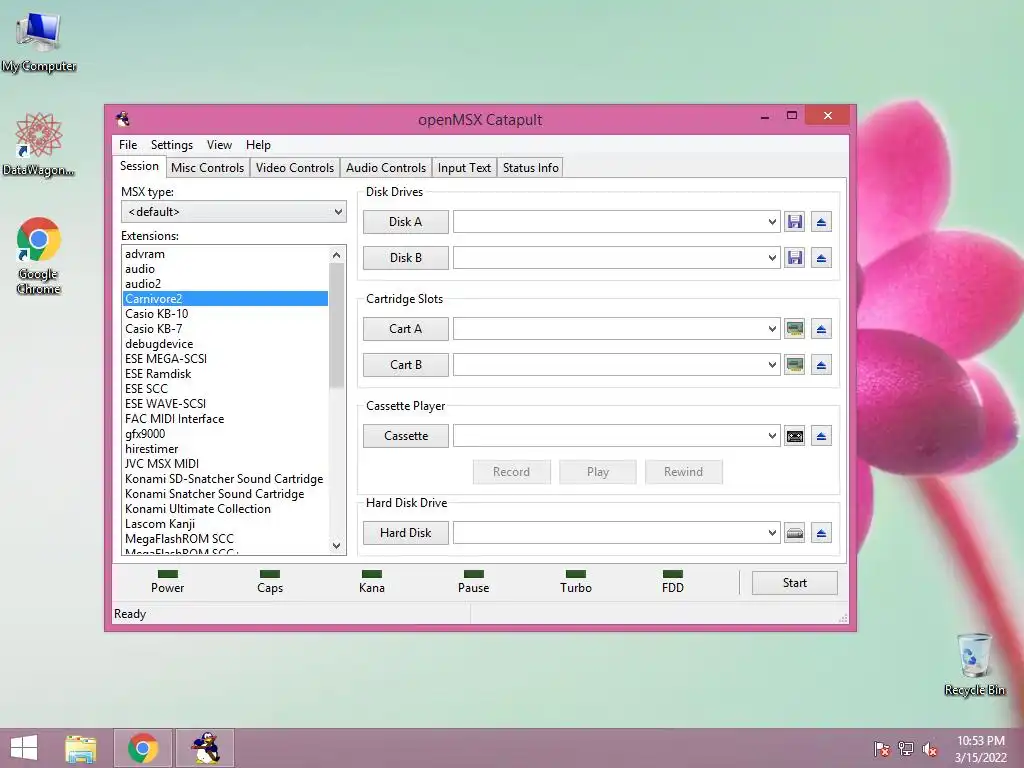Switch to the Misc Controls tab
1024x768 pixels.
(x=208, y=168)
